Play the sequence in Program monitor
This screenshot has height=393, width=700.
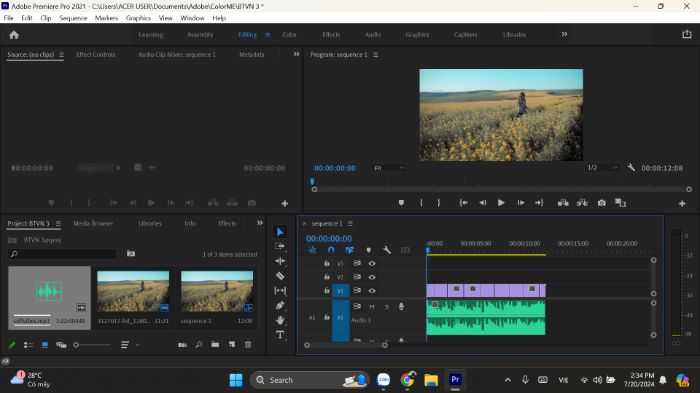coord(501,203)
